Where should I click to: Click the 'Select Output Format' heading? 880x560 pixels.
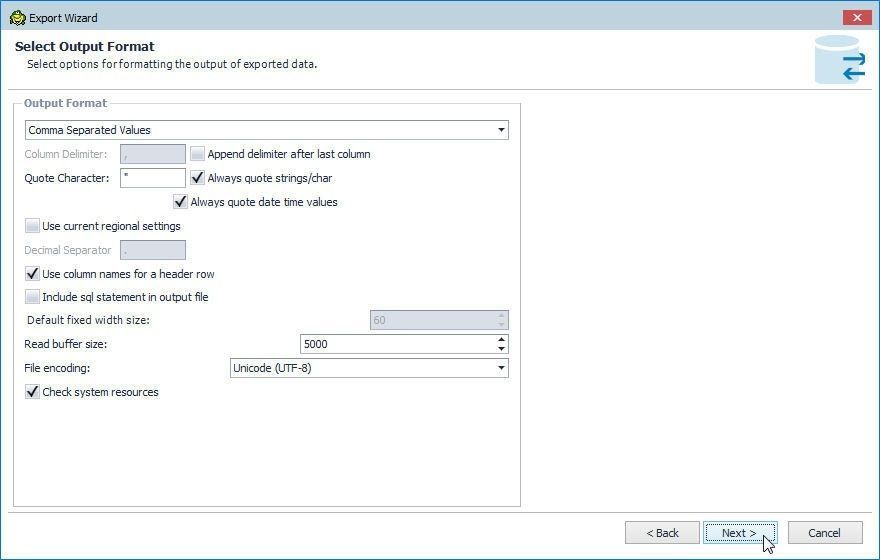point(85,47)
